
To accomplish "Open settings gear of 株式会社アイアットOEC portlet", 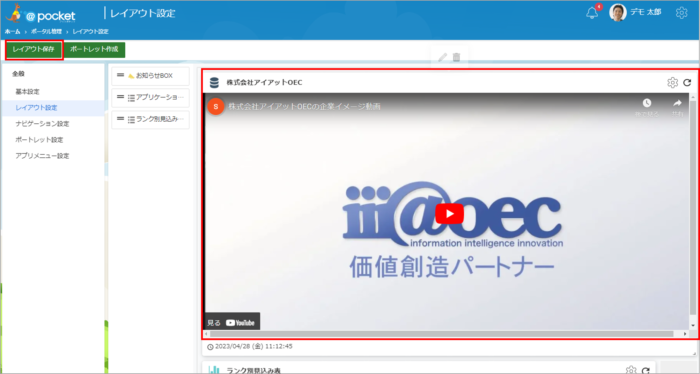I will [x=672, y=83].
